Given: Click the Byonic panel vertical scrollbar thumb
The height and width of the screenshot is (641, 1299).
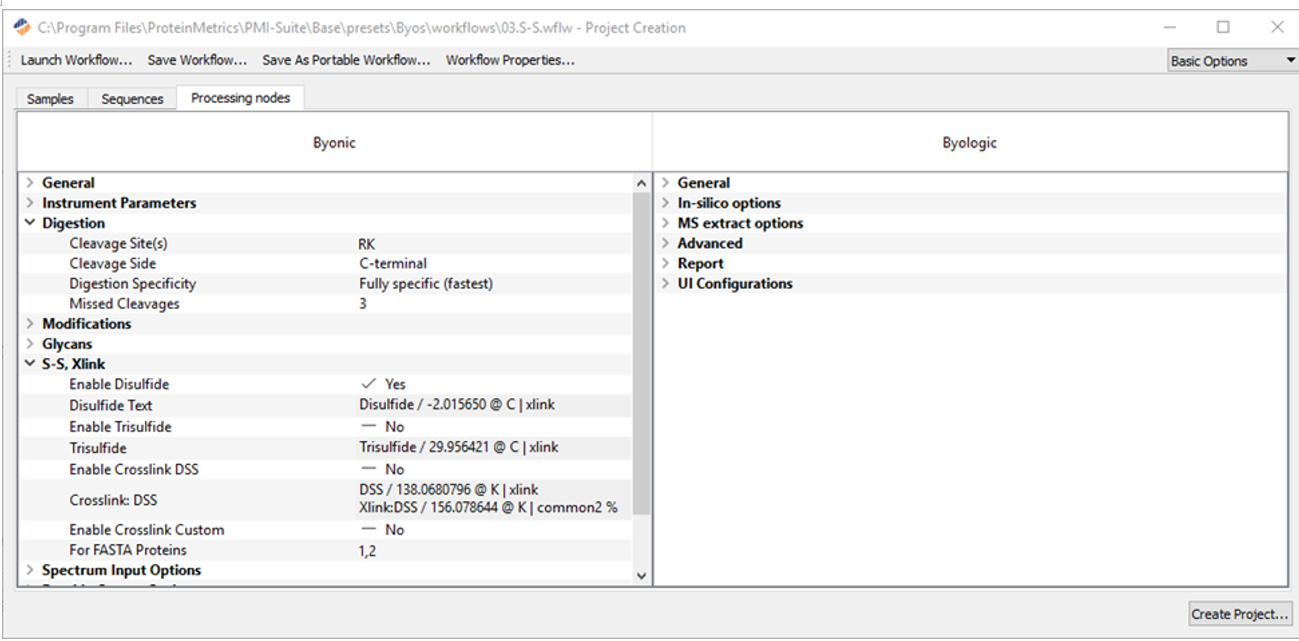Looking at the screenshot, I should 642,353.
